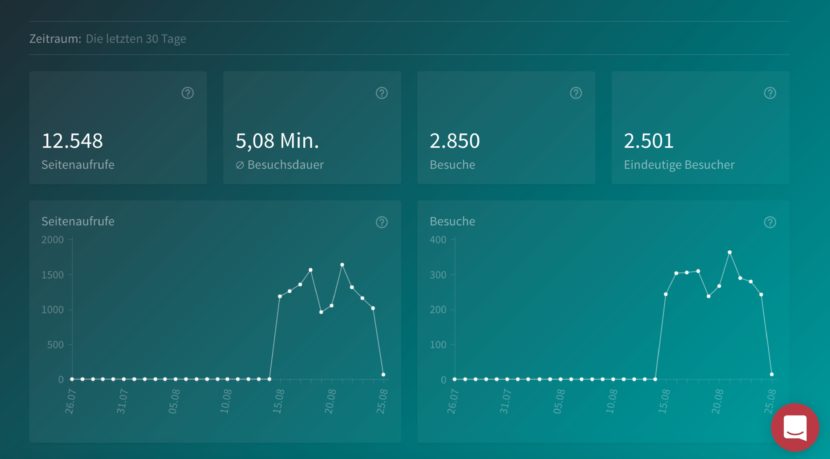Click the highest peak point in Besuche chart
The width and height of the screenshot is (830, 459).
pyautogui.click(x=730, y=253)
